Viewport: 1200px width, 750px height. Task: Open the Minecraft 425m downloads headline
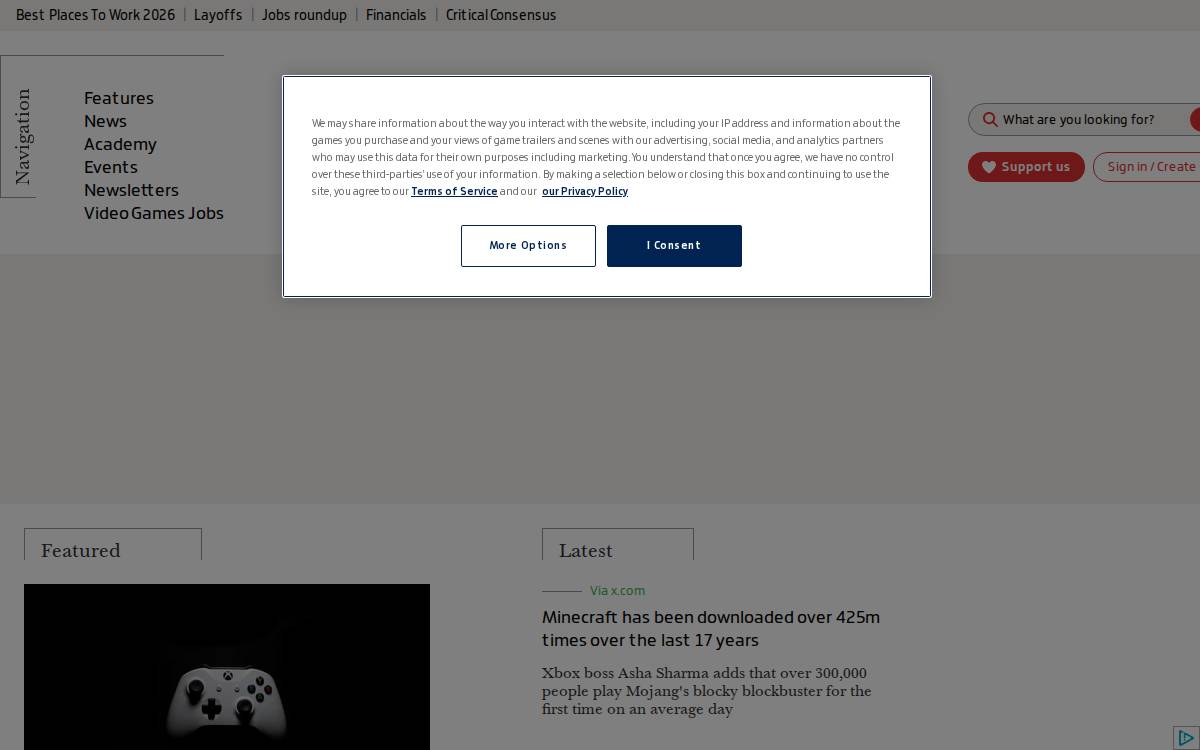point(711,629)
